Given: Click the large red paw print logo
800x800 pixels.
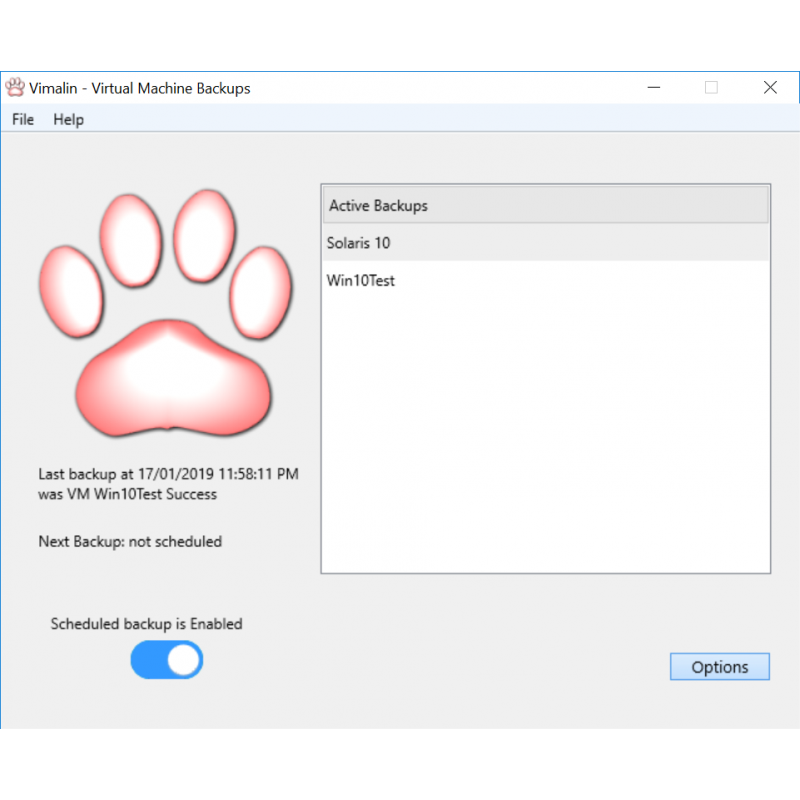Looking at the screenshot, I should click(x=166, y=313).
